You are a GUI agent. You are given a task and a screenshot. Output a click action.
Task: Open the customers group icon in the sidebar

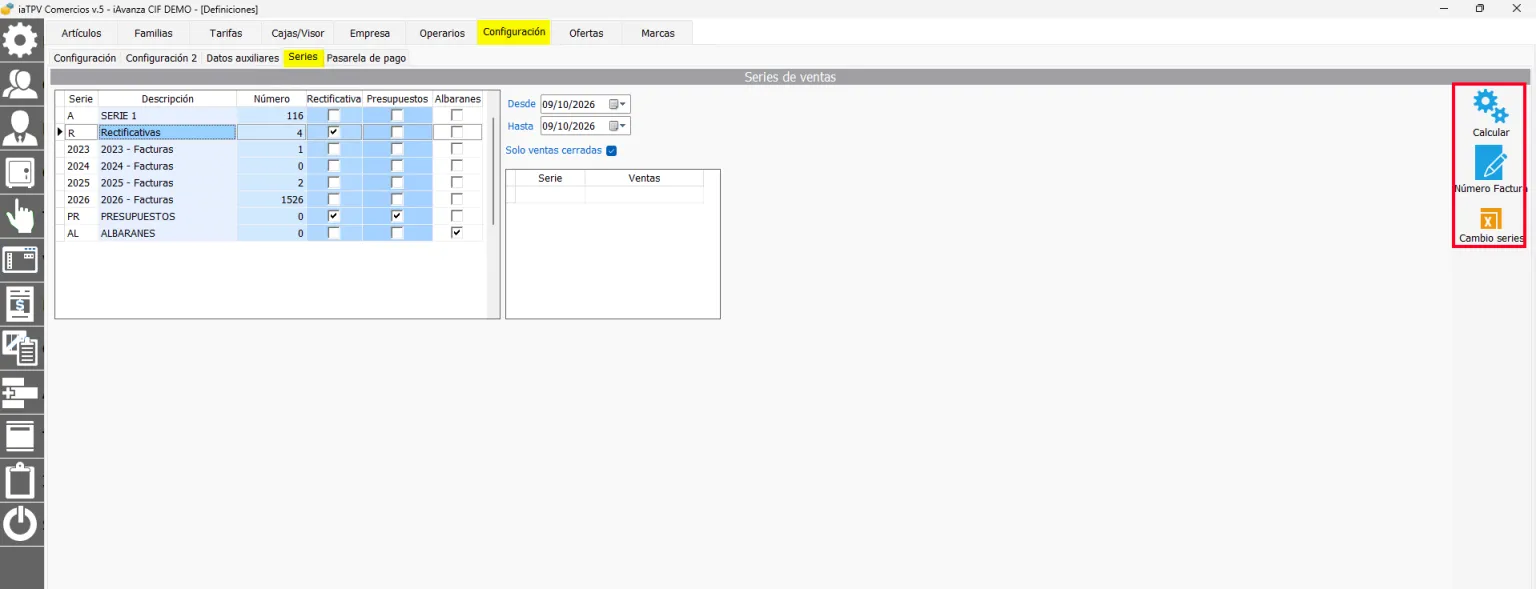(21, 83)
